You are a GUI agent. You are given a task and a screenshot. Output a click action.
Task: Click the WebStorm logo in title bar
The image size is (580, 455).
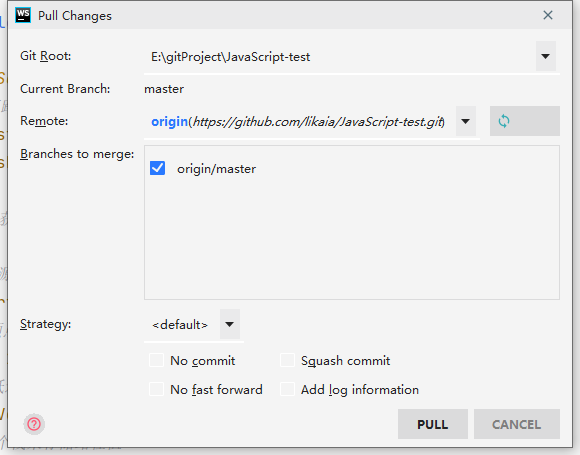coord(23,15)
